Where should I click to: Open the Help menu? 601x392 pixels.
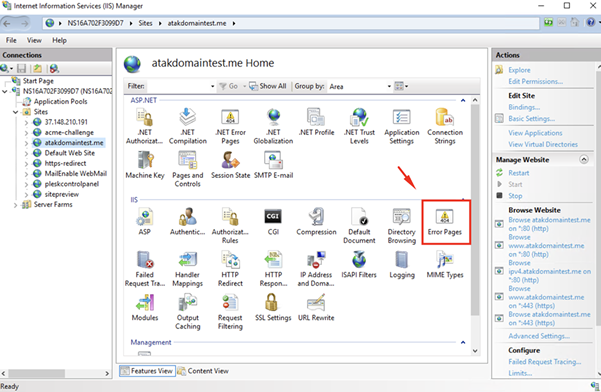point(59,40)
